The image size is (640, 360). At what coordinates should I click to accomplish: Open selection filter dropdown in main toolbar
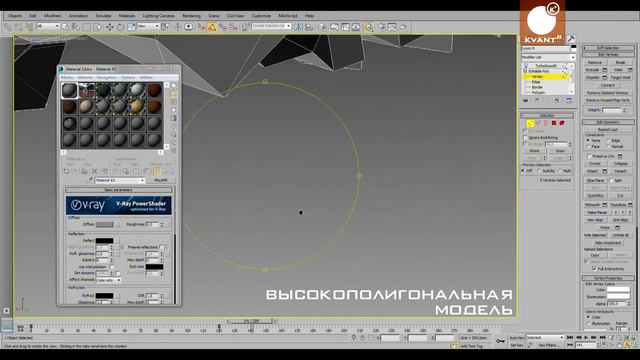48,26
